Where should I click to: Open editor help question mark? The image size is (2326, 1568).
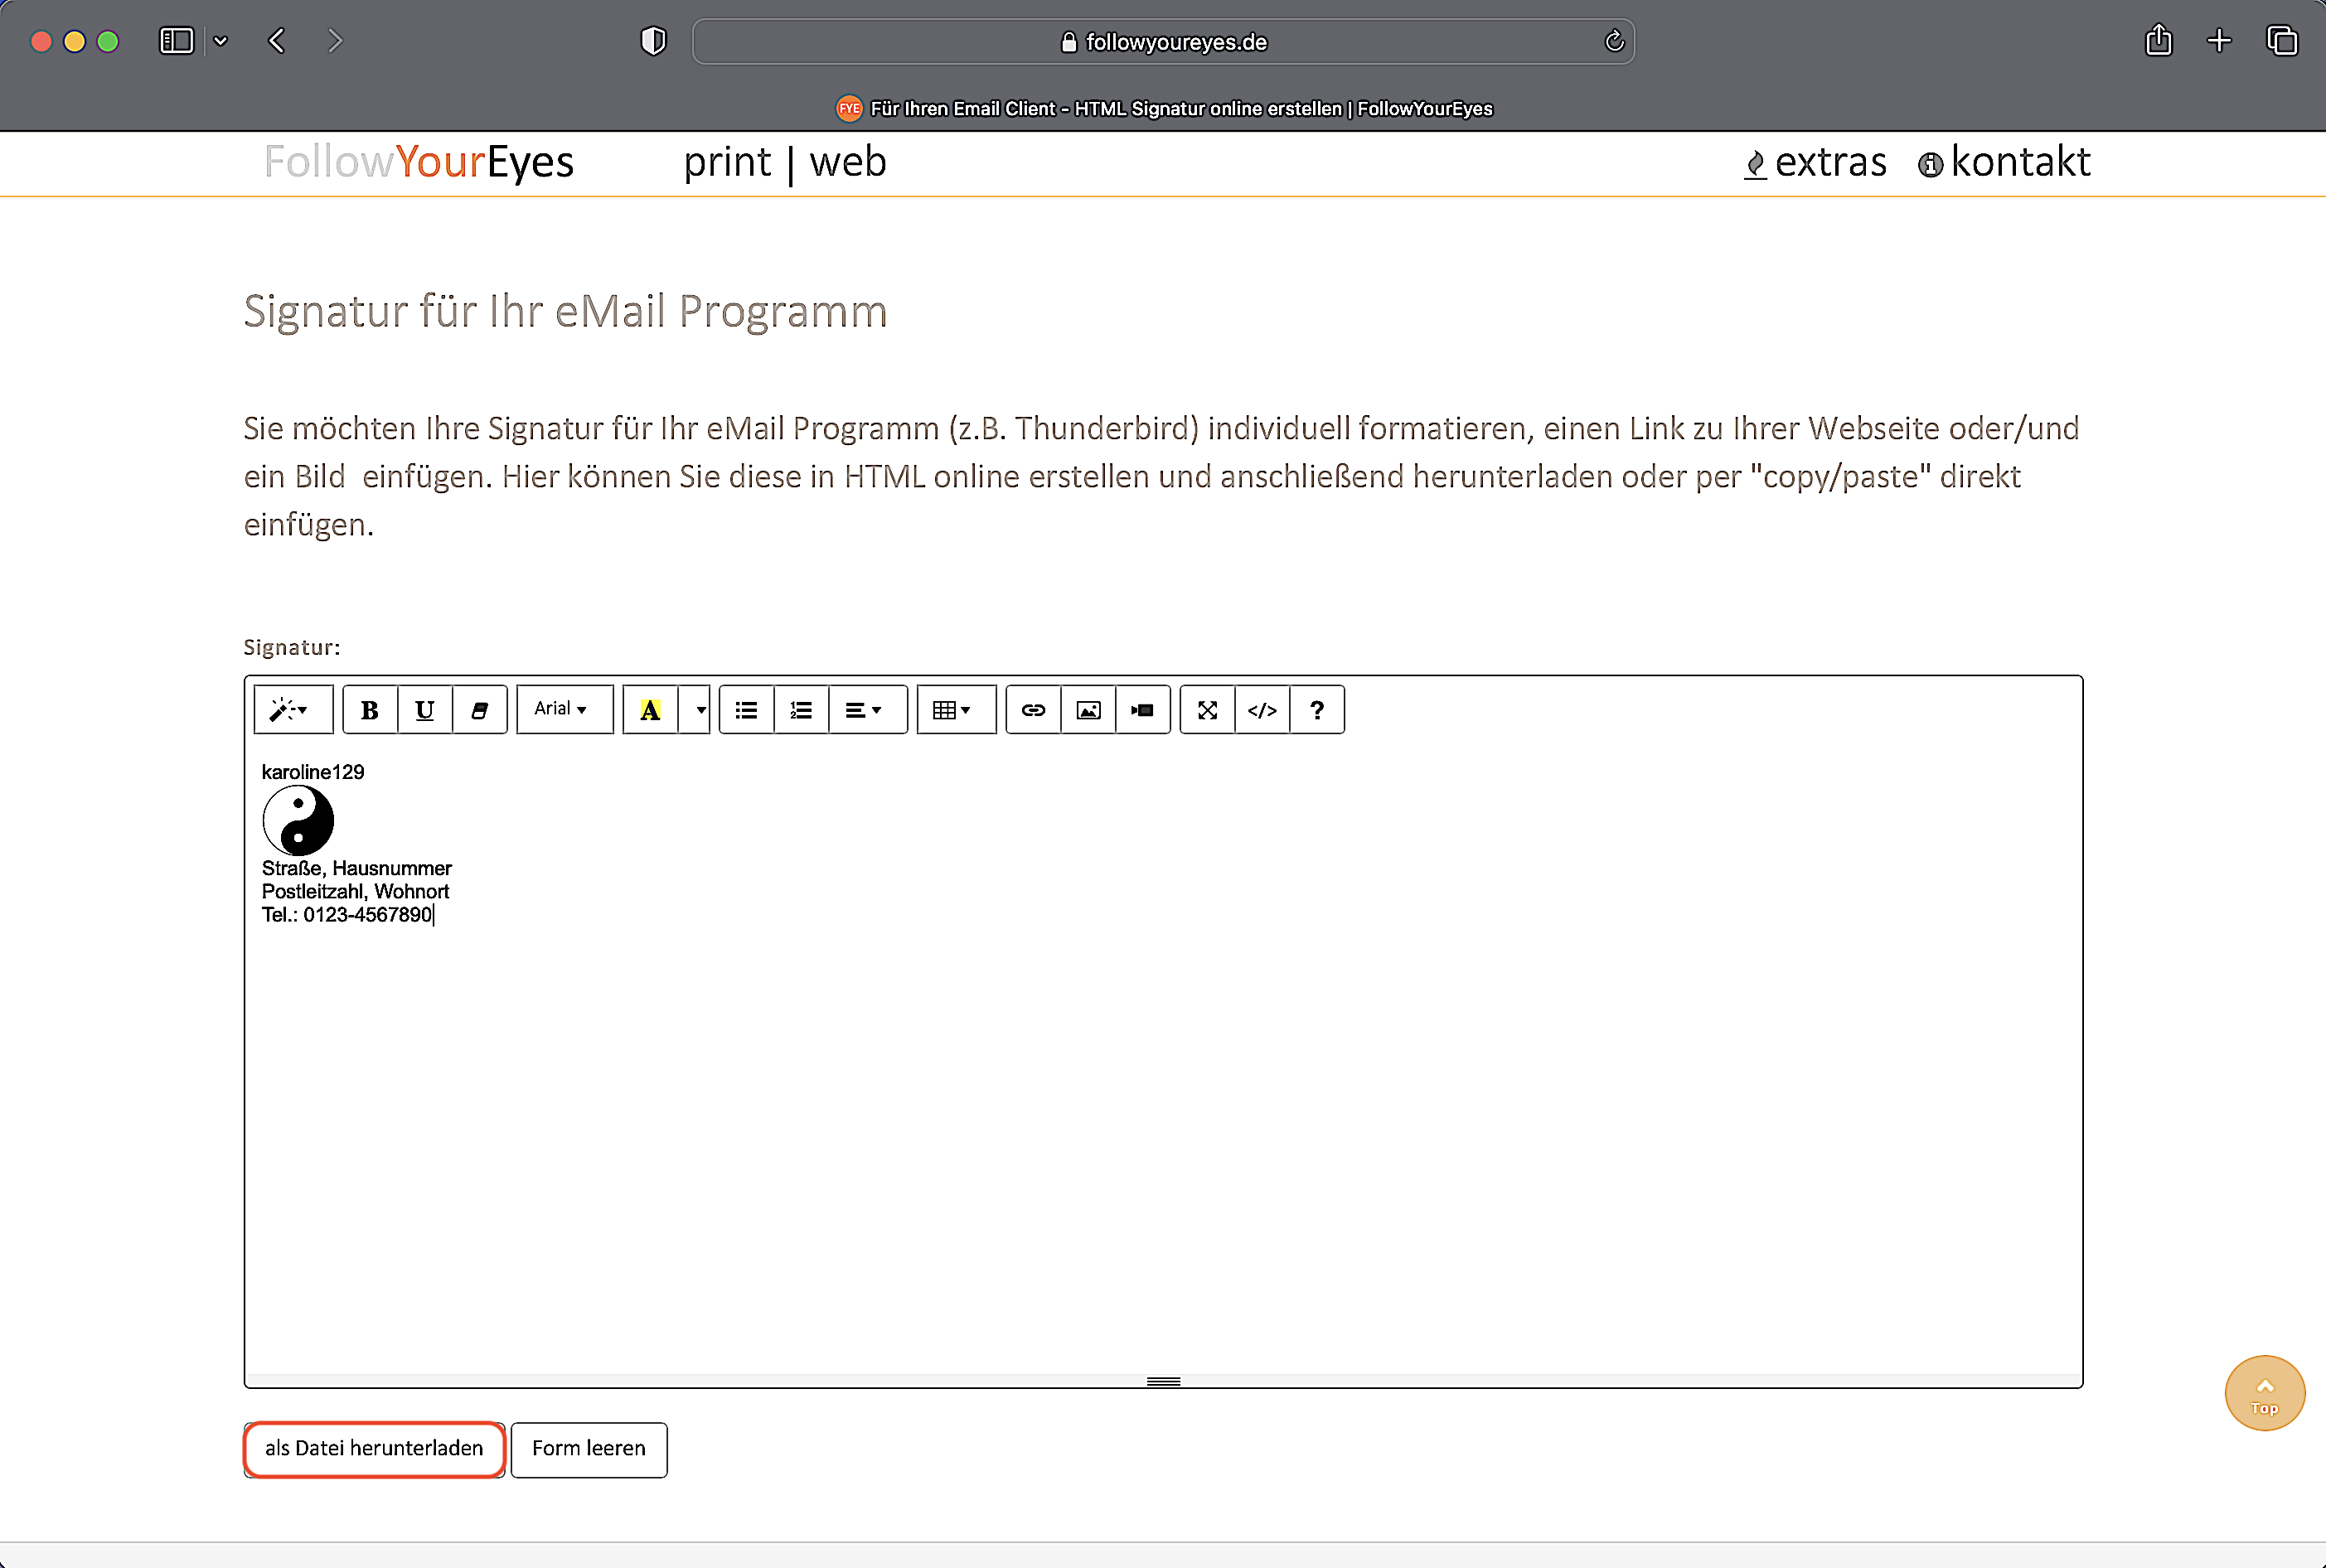(1317, 710)
